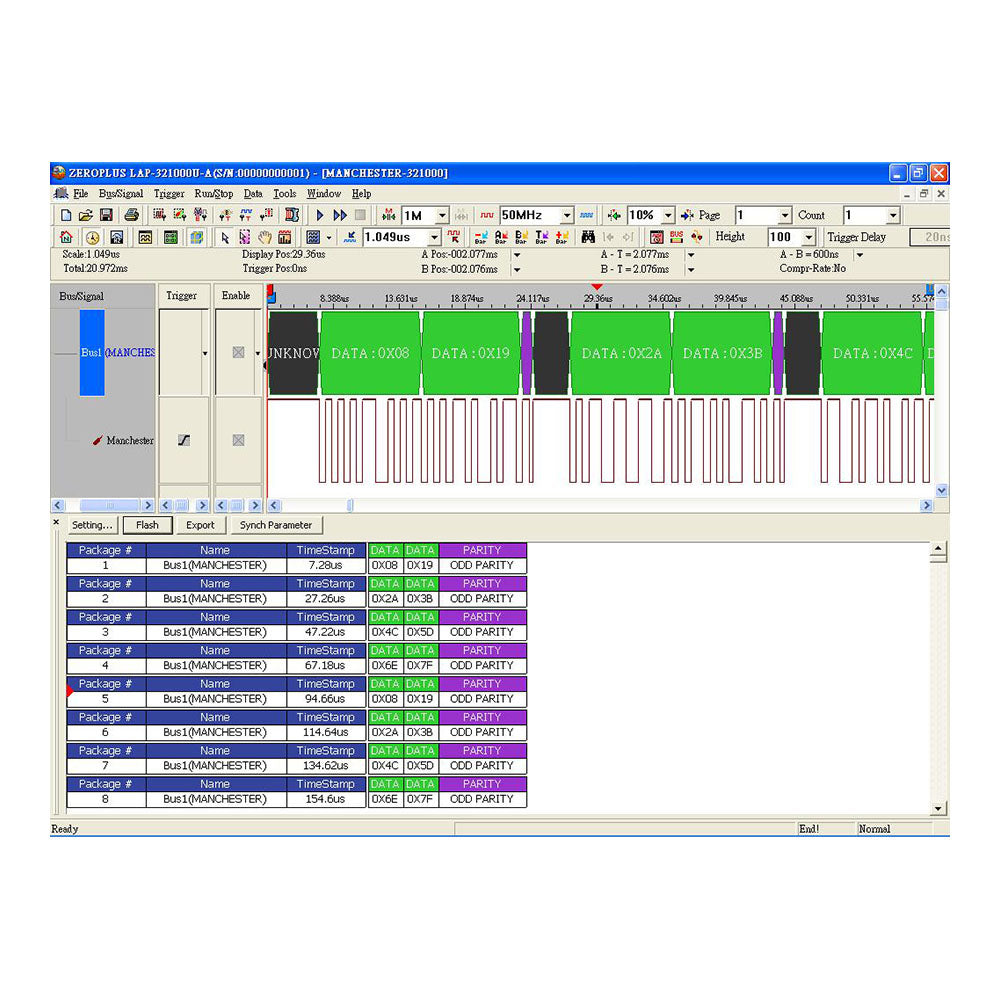Expand the A - B = 600ns dropdown arrow
This screenshot has height=1000, width=1000.
pyautogui.click(x=860, y=255)
